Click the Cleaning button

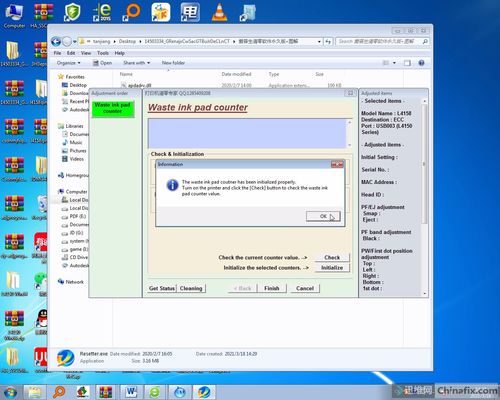191,288
